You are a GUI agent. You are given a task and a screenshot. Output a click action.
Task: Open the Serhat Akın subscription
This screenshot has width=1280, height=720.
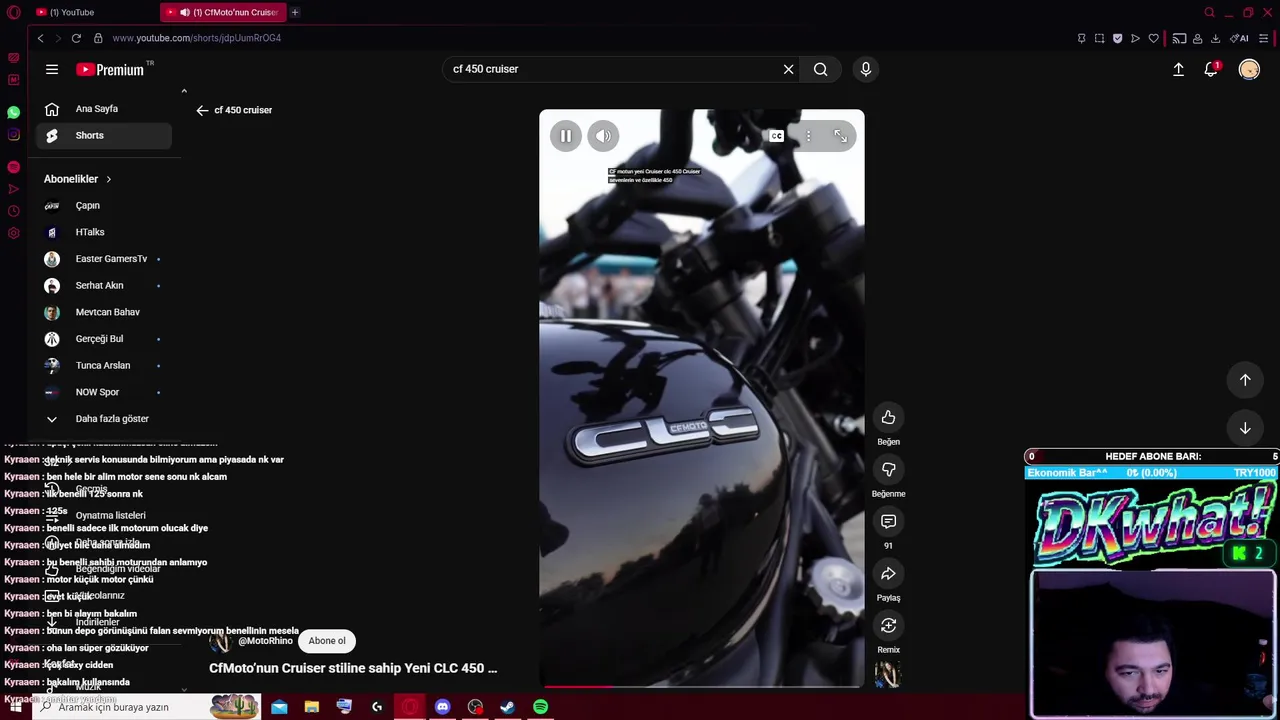(104, 286)
